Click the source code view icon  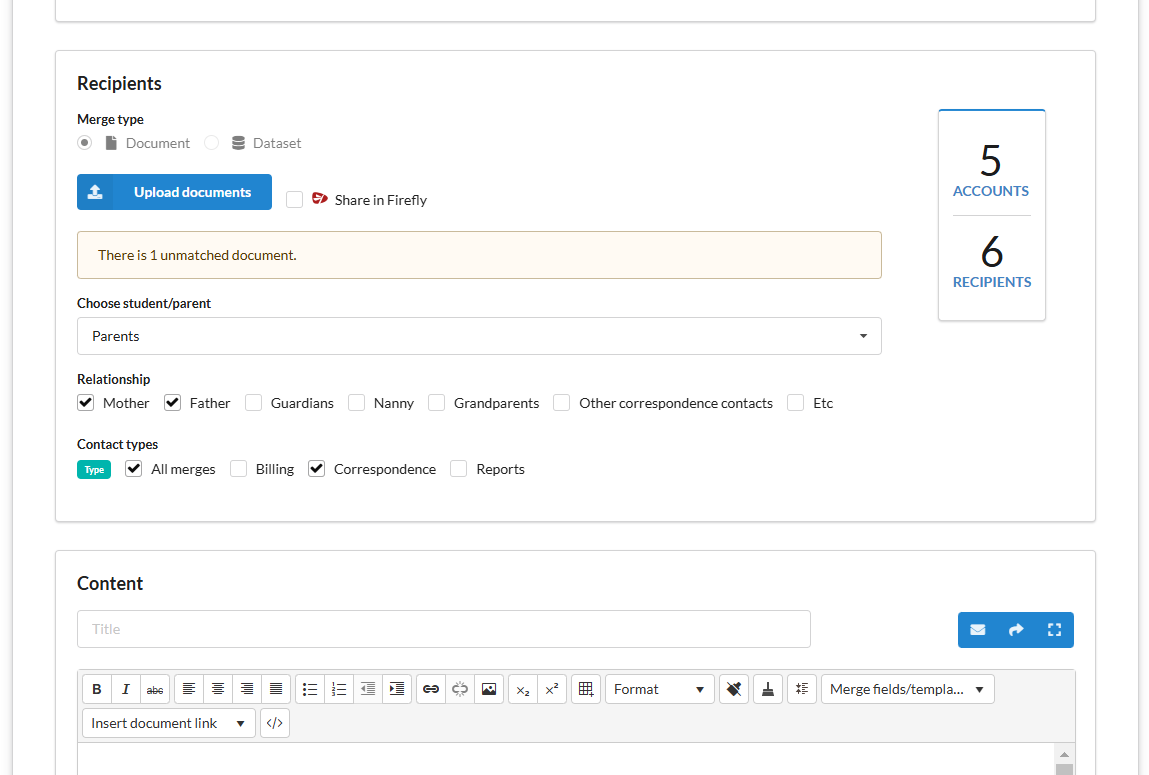pyautogui.click(x=275, y=723)
